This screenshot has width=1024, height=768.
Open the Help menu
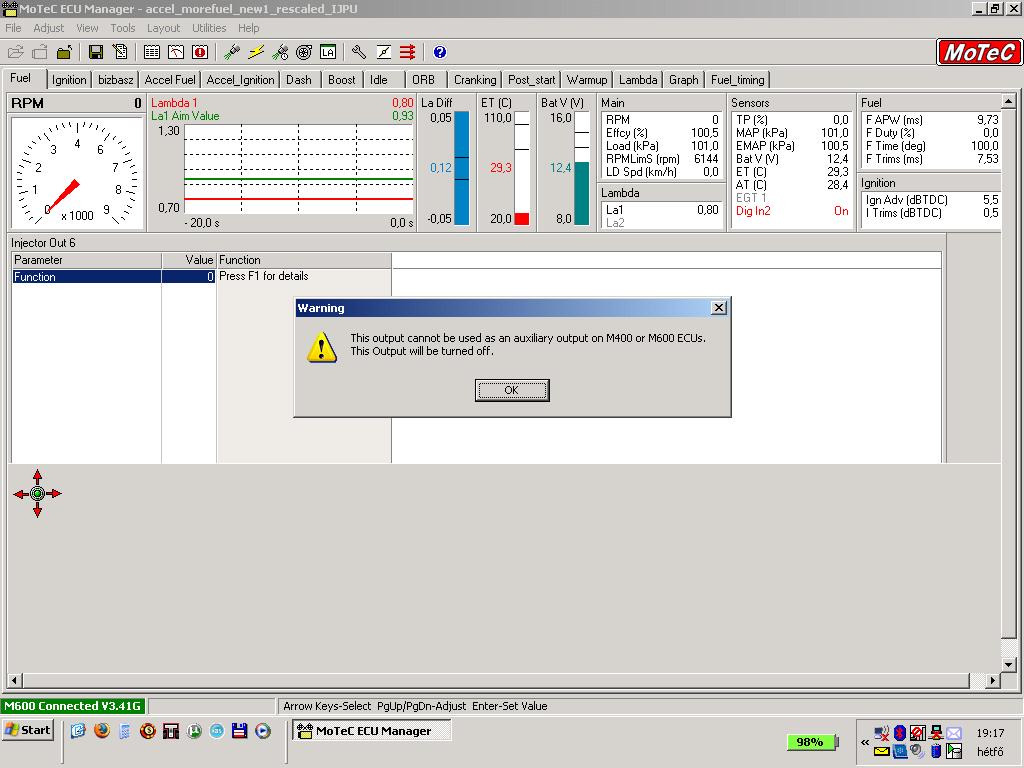[248, 28]
